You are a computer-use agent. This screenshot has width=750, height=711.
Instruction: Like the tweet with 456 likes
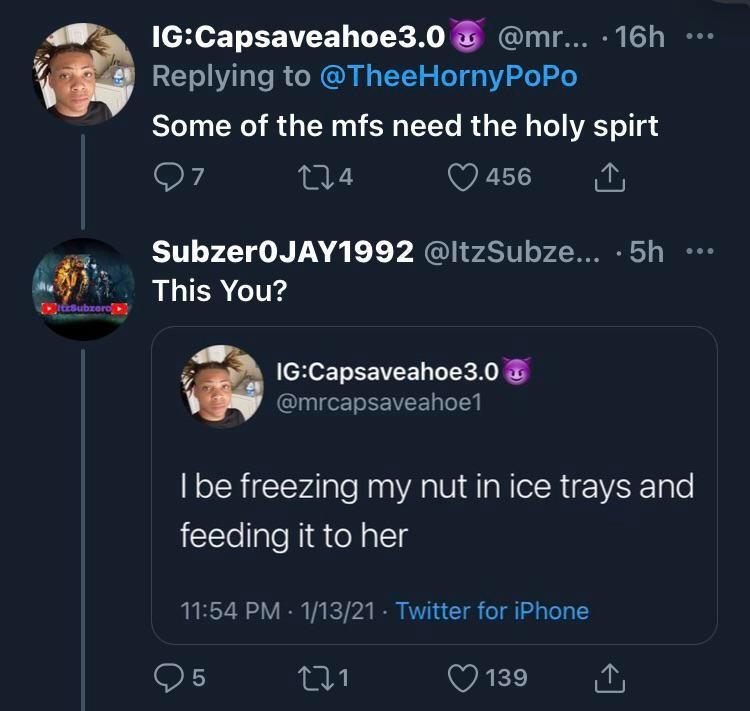point(463,177)
